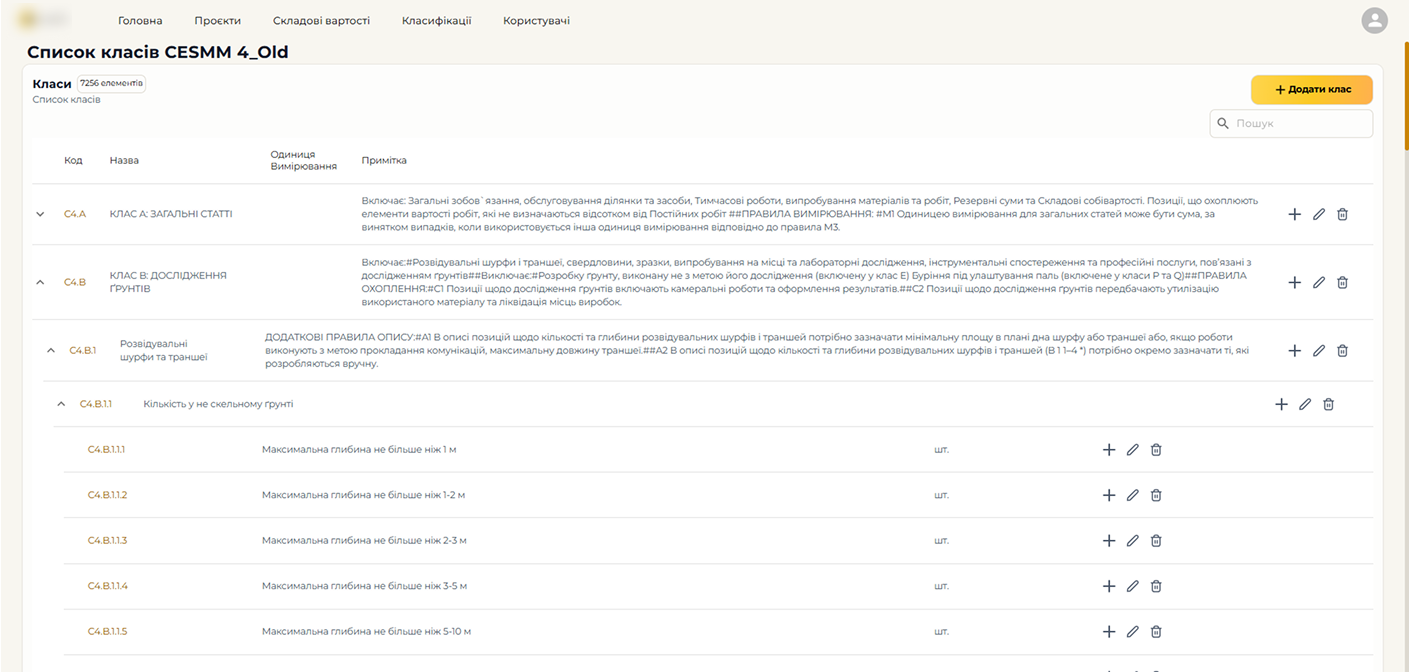The width and height of the screenshot is (1410, 672).
Task: Add a child item under C4.B.1.1
Action: coord(1281,404)
